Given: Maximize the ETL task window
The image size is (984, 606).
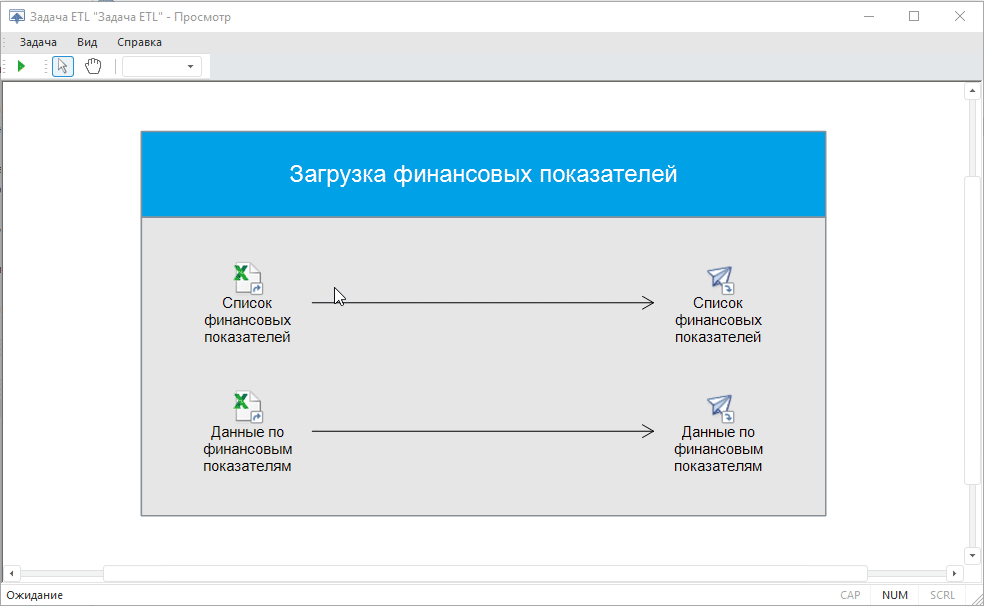Looking at the screenshot, I should click(x=914, y=16).
